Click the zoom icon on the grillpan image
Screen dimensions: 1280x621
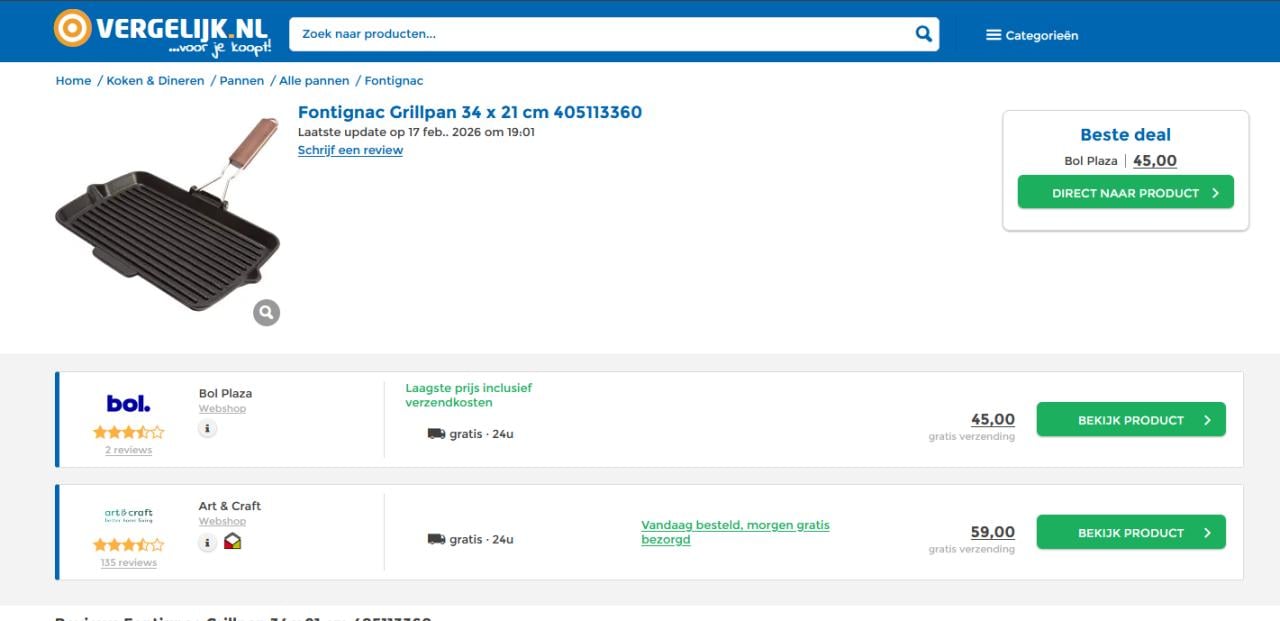266,313
